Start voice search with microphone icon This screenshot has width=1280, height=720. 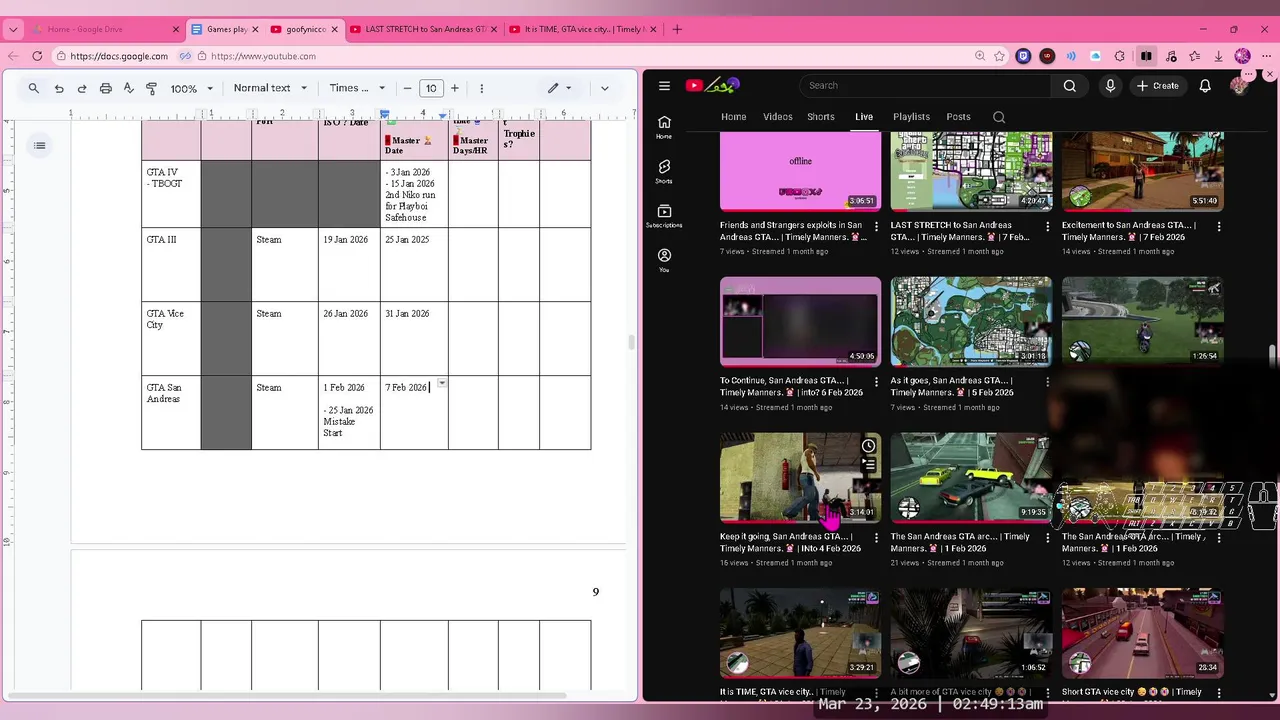pyautogui.click(x=1110, y=86)
